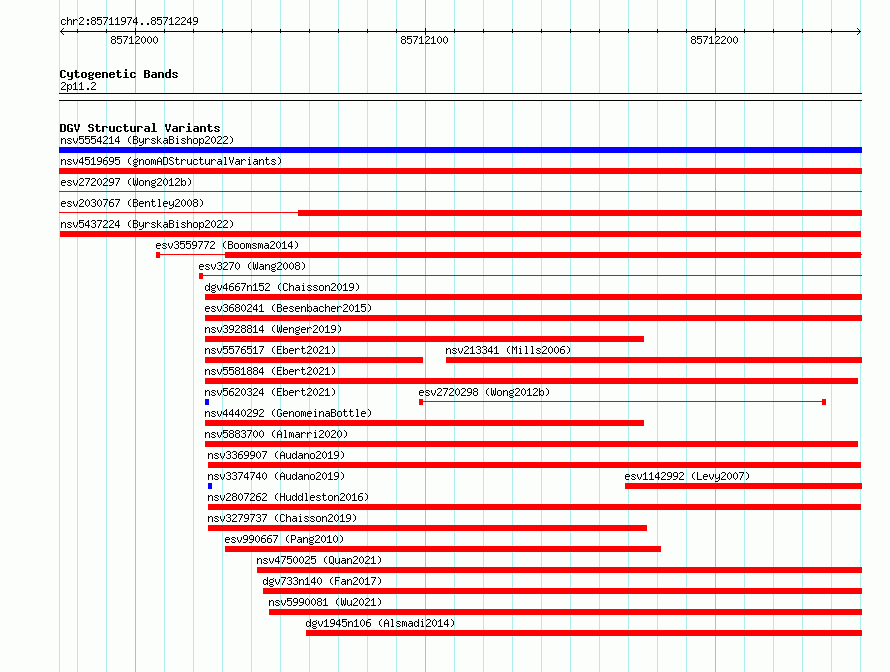Click the ruler's left arrow end
The width and height of the screenshot is (890, 672).
62,31
